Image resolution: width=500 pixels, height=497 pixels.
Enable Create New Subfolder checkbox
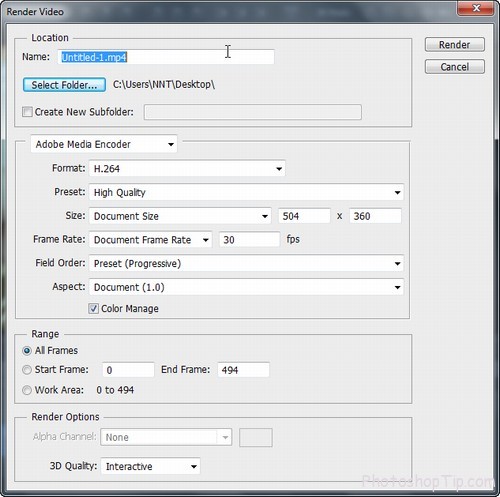pos(27,112)
